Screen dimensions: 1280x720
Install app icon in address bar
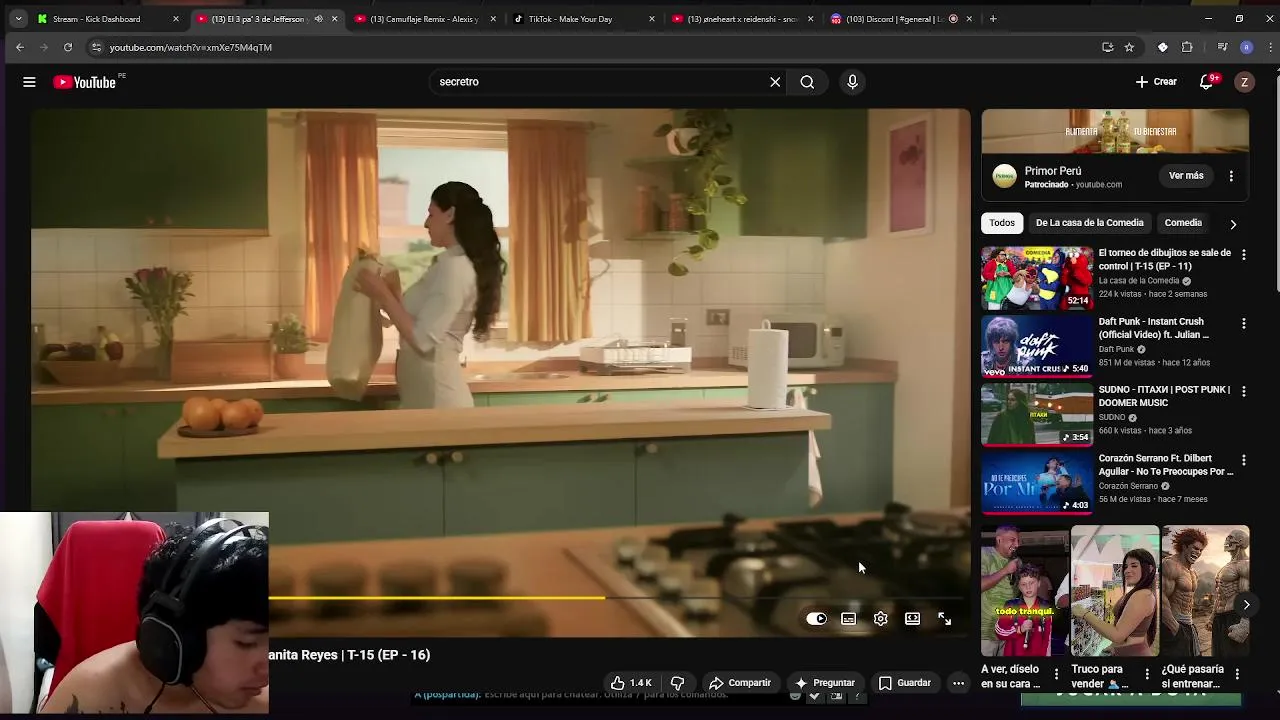click(x=1107, y=47)
